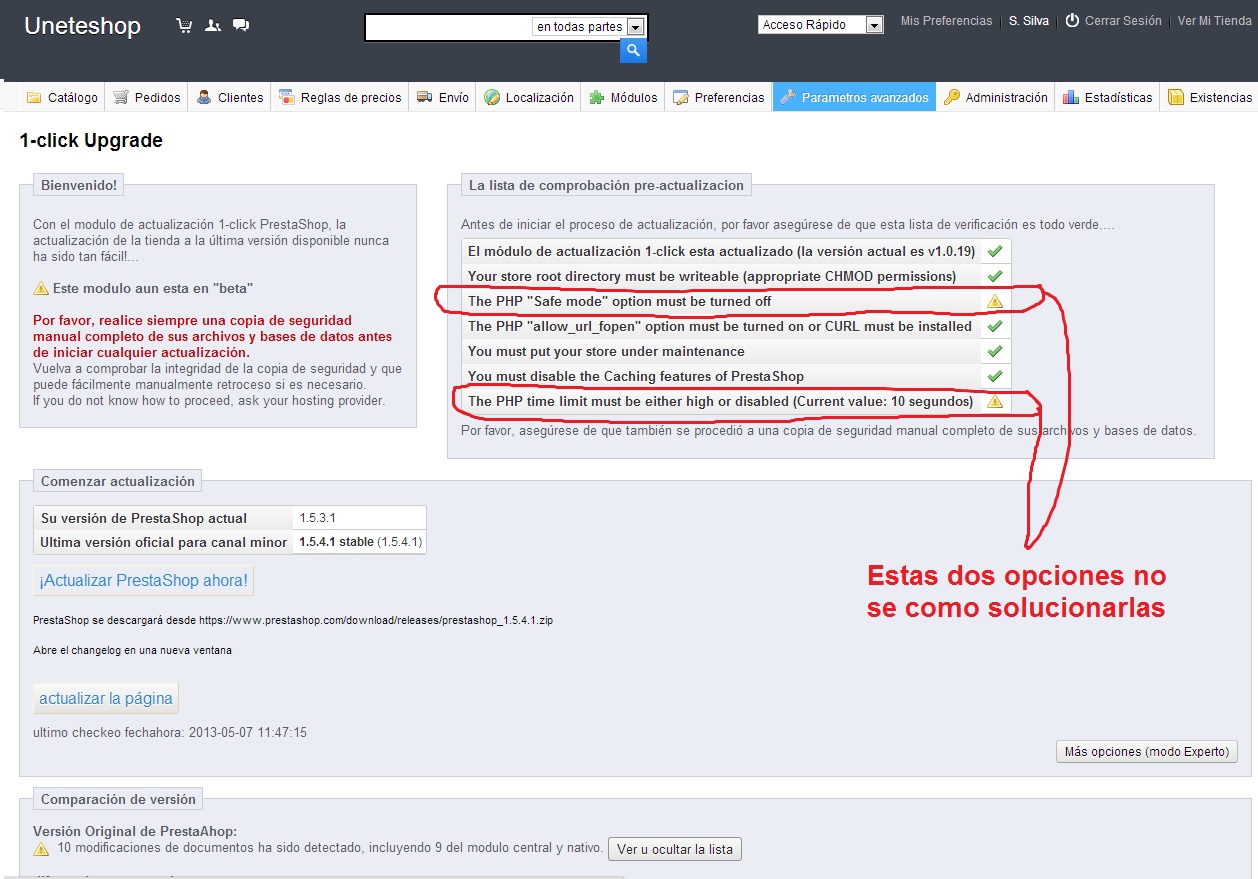This screenshot has width=1258, height=879.
Task: Click the Parametros avanzados wrench icon
Action: point(788,97)
